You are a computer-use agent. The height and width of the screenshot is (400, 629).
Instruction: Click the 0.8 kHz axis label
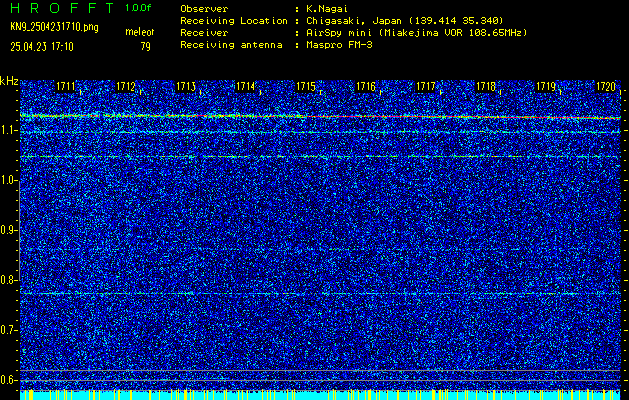8,280
